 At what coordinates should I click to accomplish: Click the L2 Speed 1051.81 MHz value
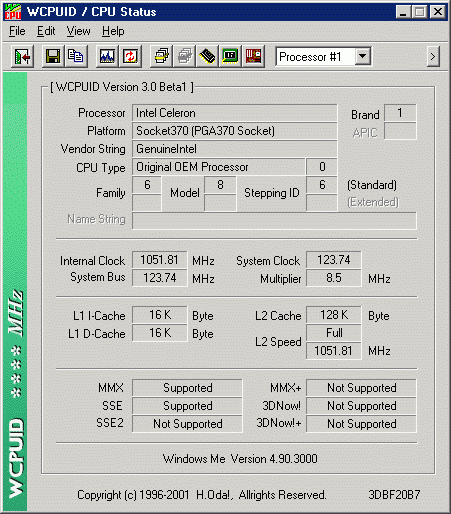tap(334, 351)
